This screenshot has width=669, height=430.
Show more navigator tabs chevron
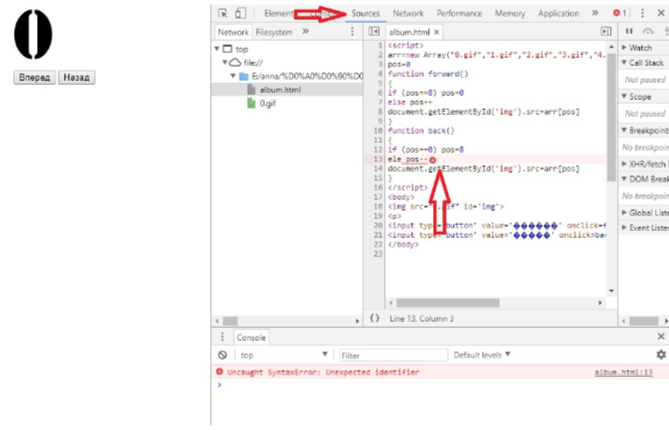pyautogui.click(x=305, y=32)
